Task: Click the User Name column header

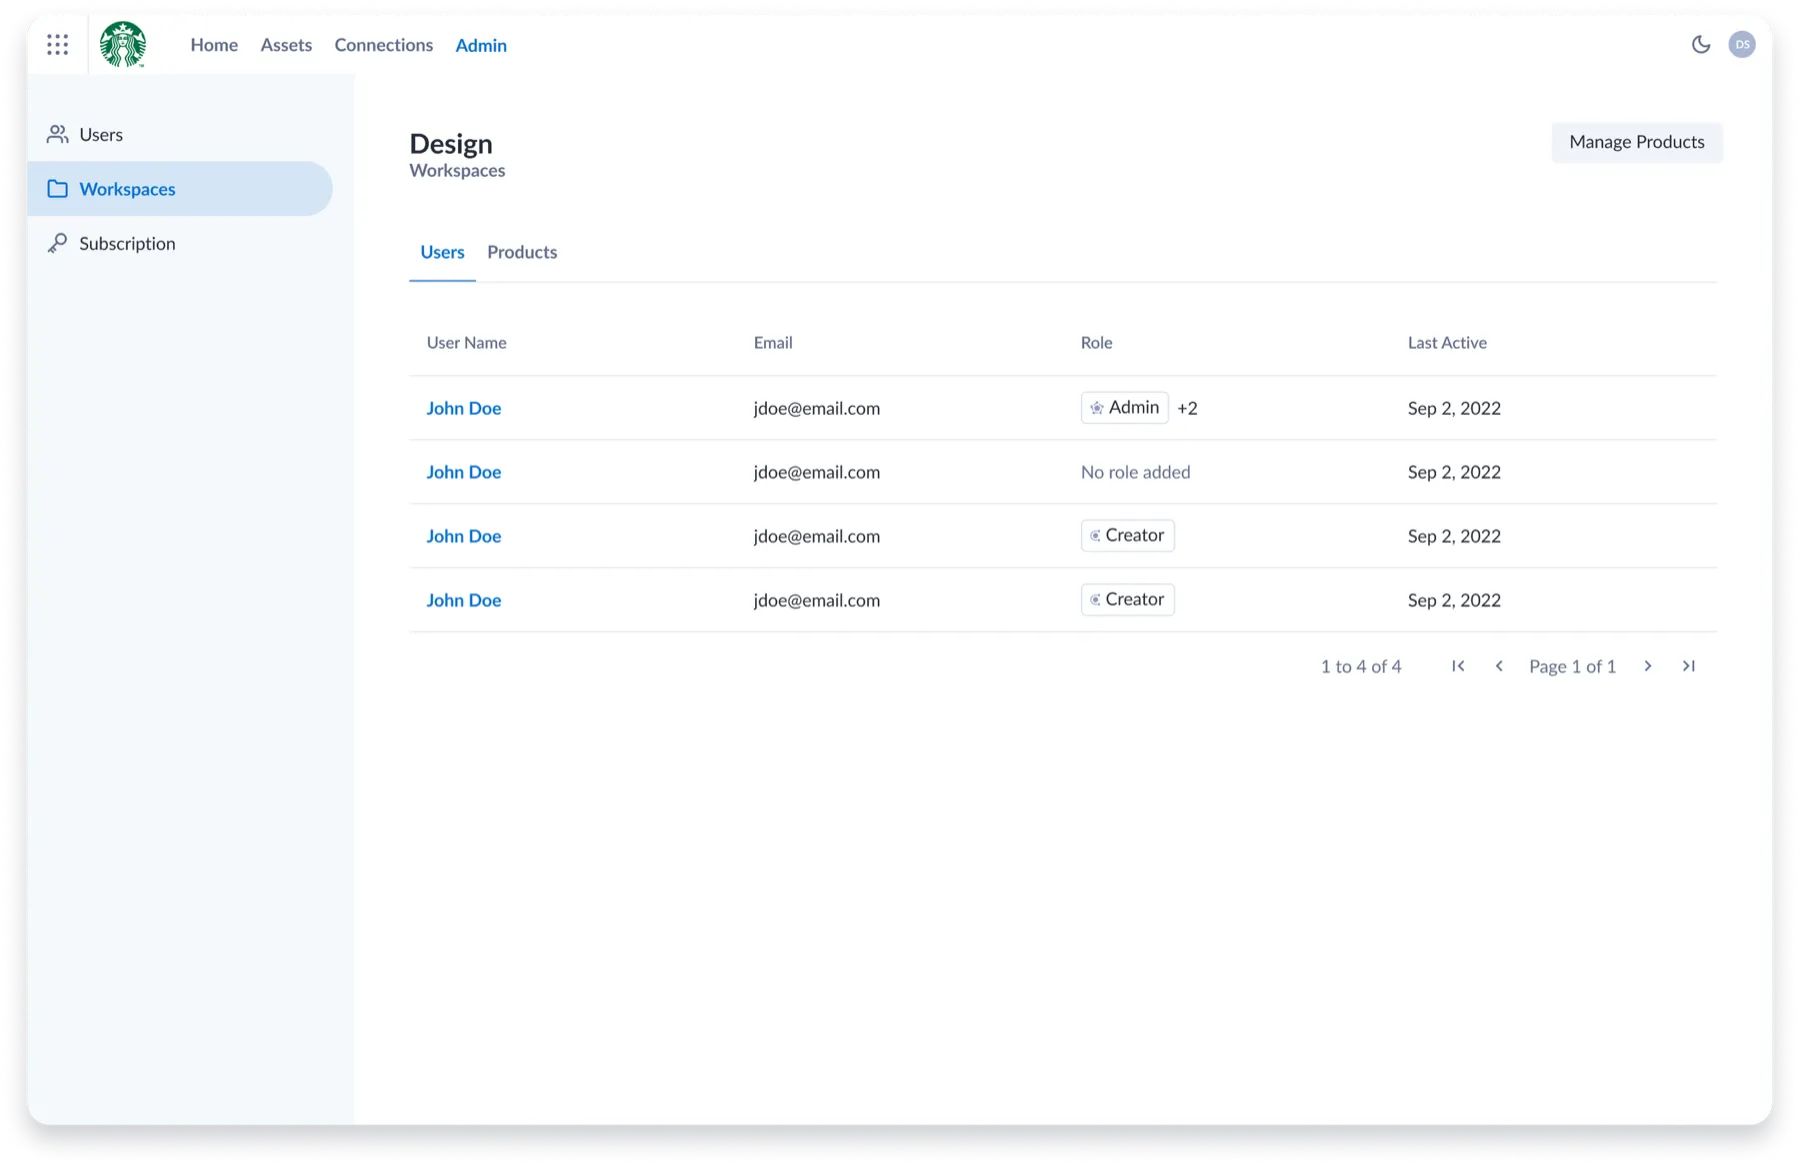Action: tap(467, 343)
